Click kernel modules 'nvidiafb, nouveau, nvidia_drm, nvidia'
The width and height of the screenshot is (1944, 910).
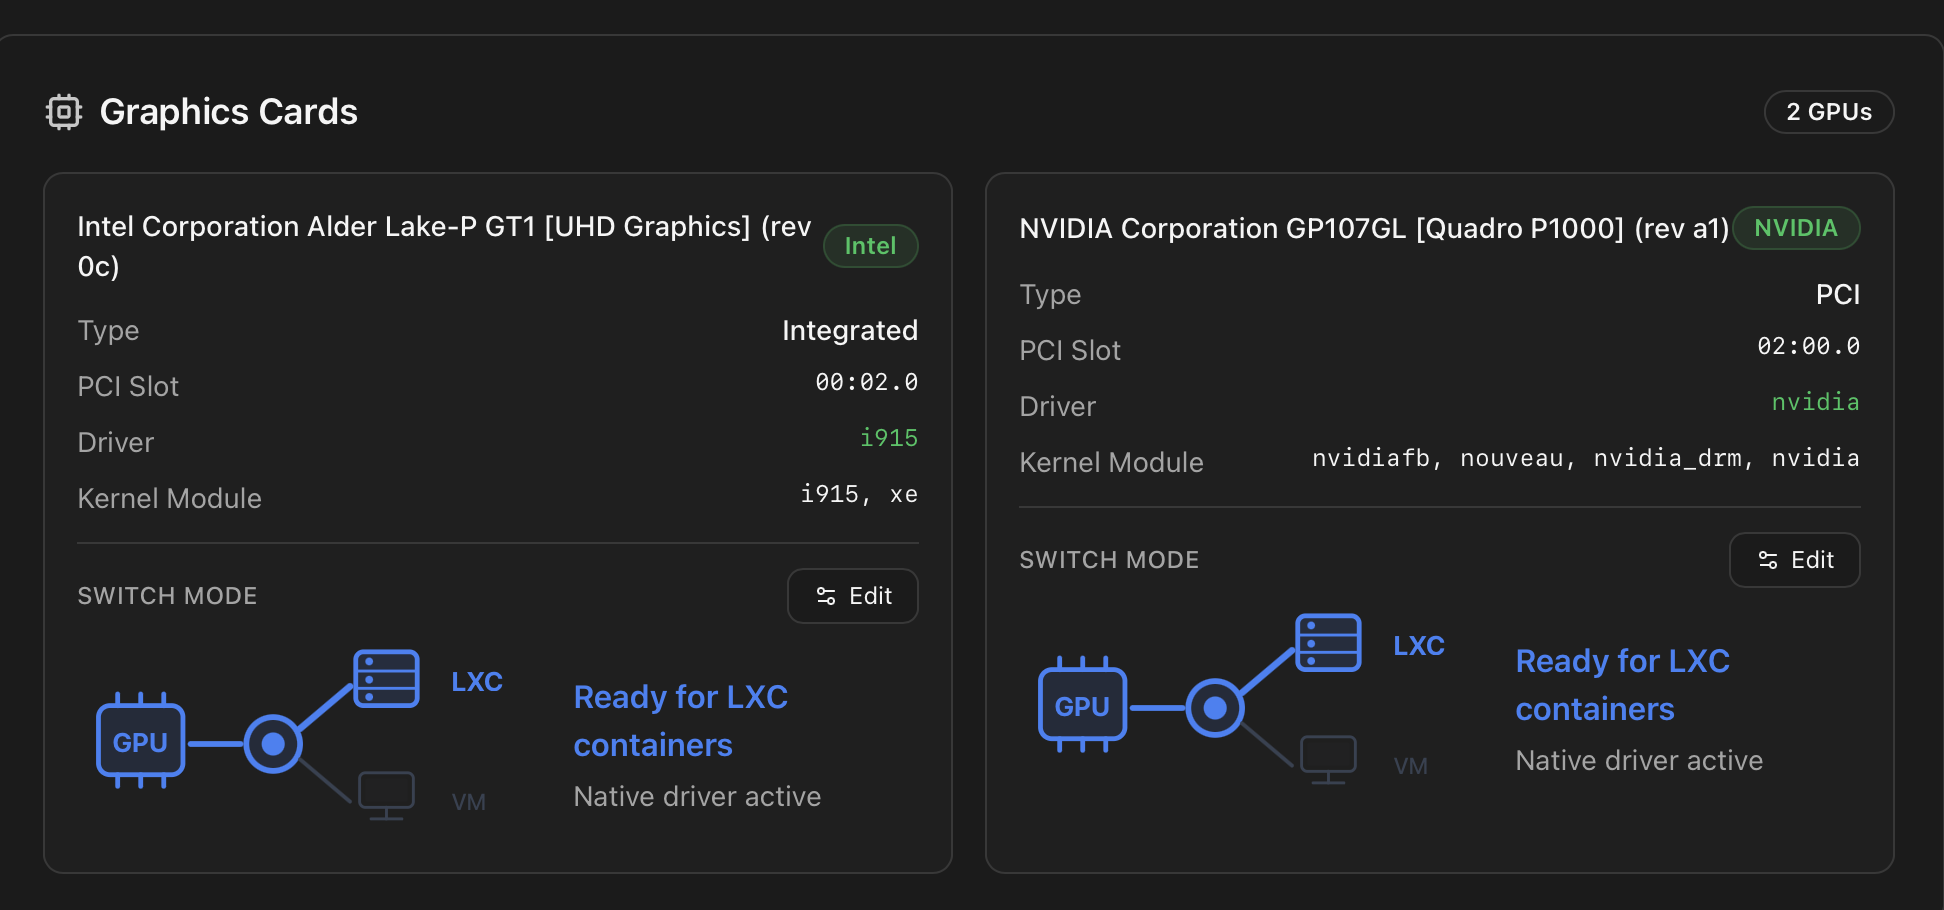(1586, 458)
